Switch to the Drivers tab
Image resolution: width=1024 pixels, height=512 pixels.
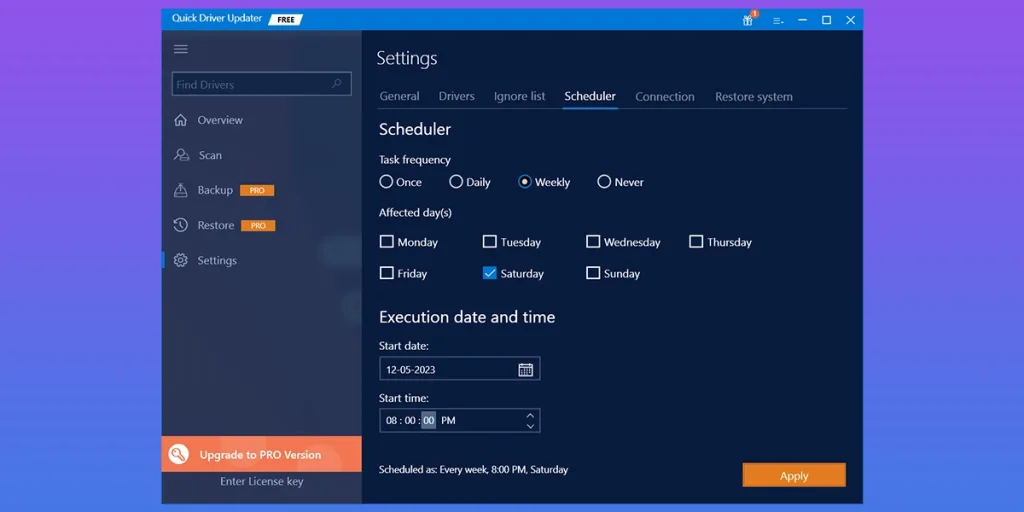(456, 96)
